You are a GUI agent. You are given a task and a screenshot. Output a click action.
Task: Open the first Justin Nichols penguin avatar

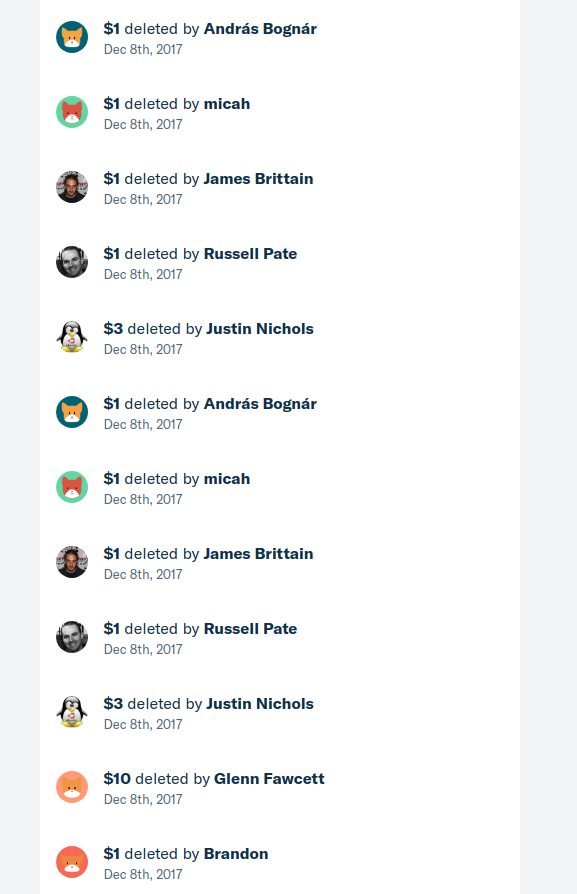(72, 337)
